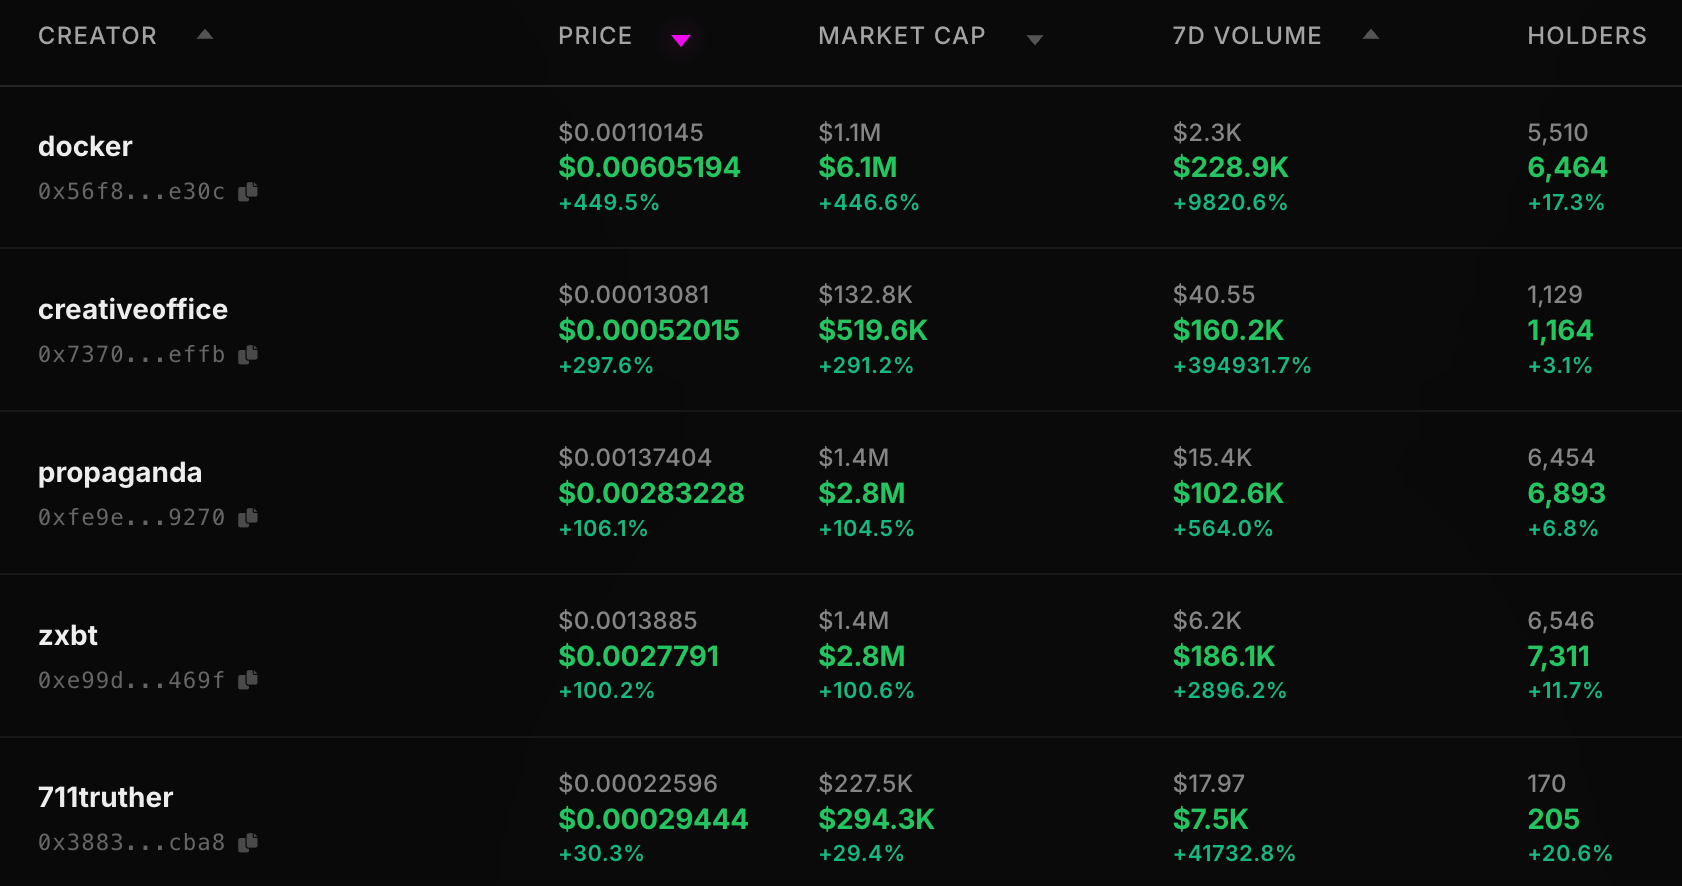Select the zxbt creator name
This screenshot has height=886, width=1682.
[68, 636]
